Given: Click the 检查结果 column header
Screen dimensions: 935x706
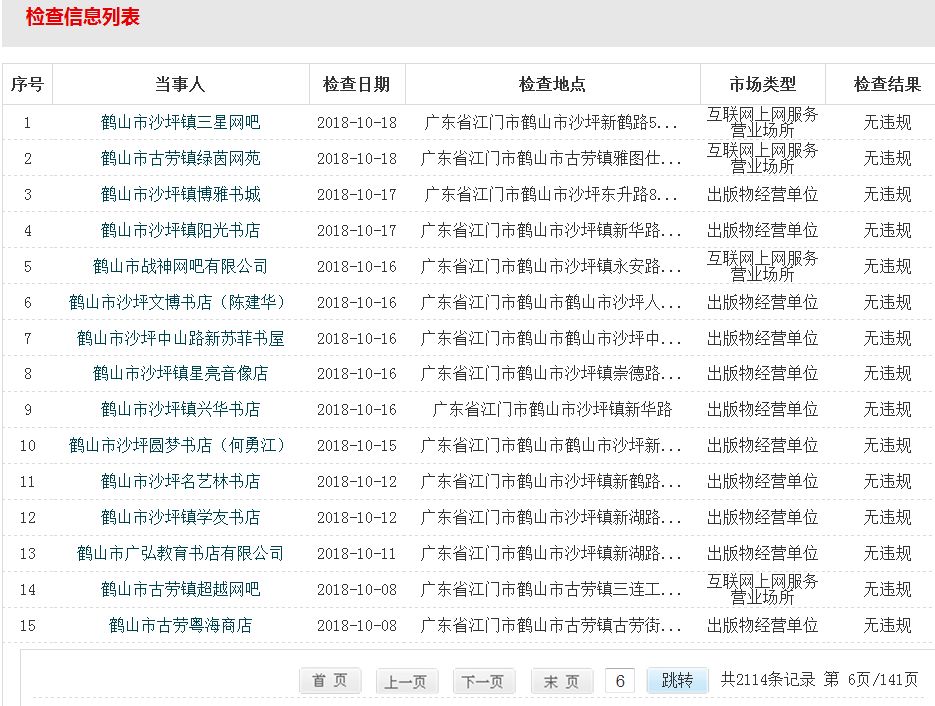Looking at the screenshot, I should pyautogui.click(x=887, y=85).
